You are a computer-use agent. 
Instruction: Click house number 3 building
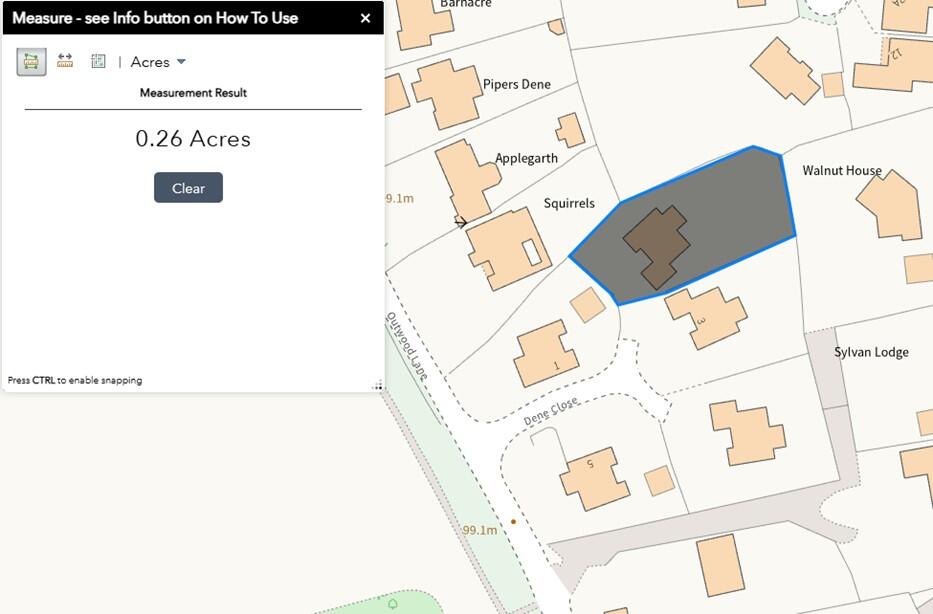click(706, 317)
